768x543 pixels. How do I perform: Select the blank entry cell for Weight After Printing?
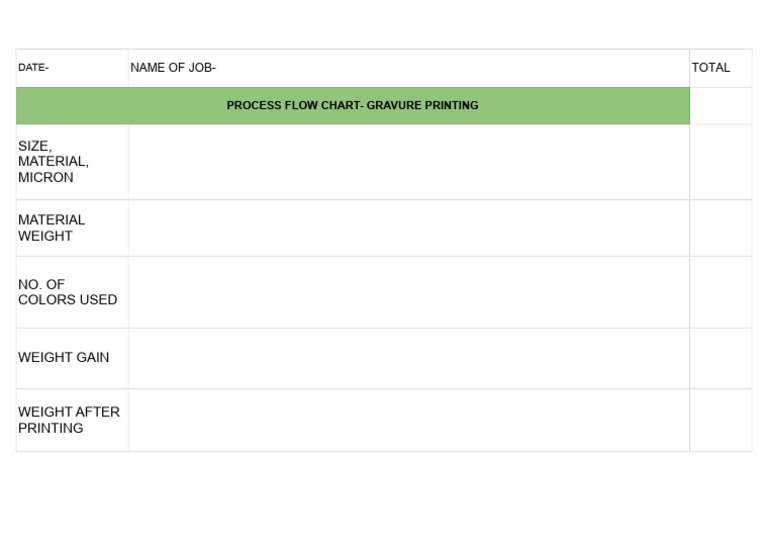408,420
